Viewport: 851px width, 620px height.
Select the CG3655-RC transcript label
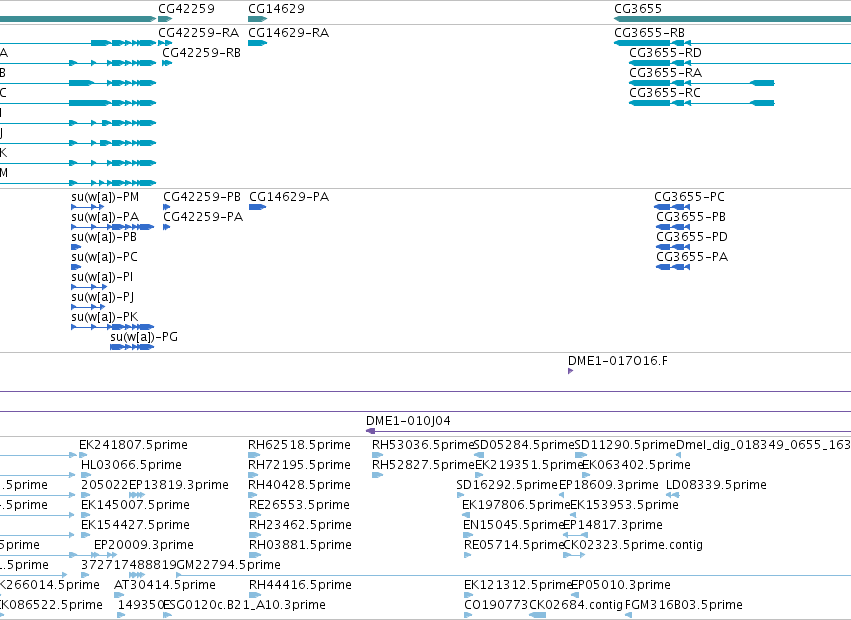pyautogui.click(x=665, y=93)
